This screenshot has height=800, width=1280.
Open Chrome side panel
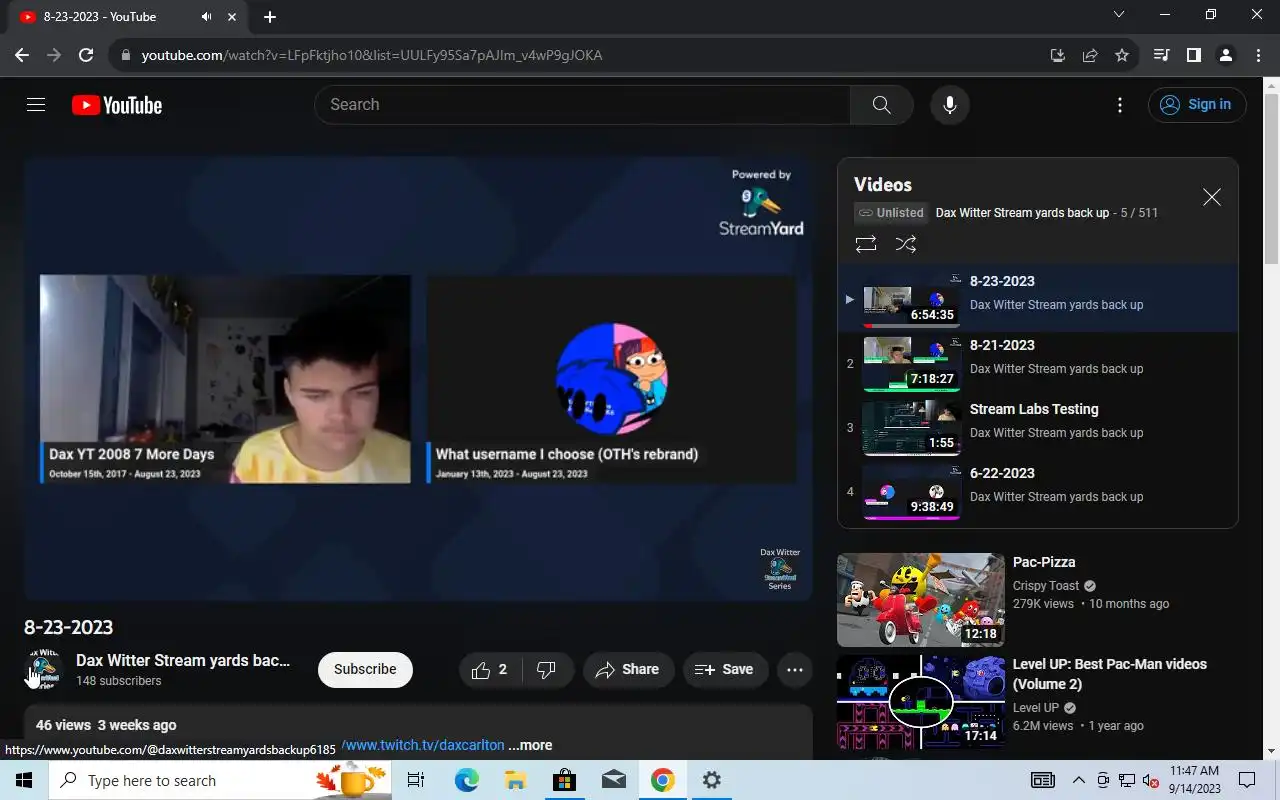[x=1193, y=55]
